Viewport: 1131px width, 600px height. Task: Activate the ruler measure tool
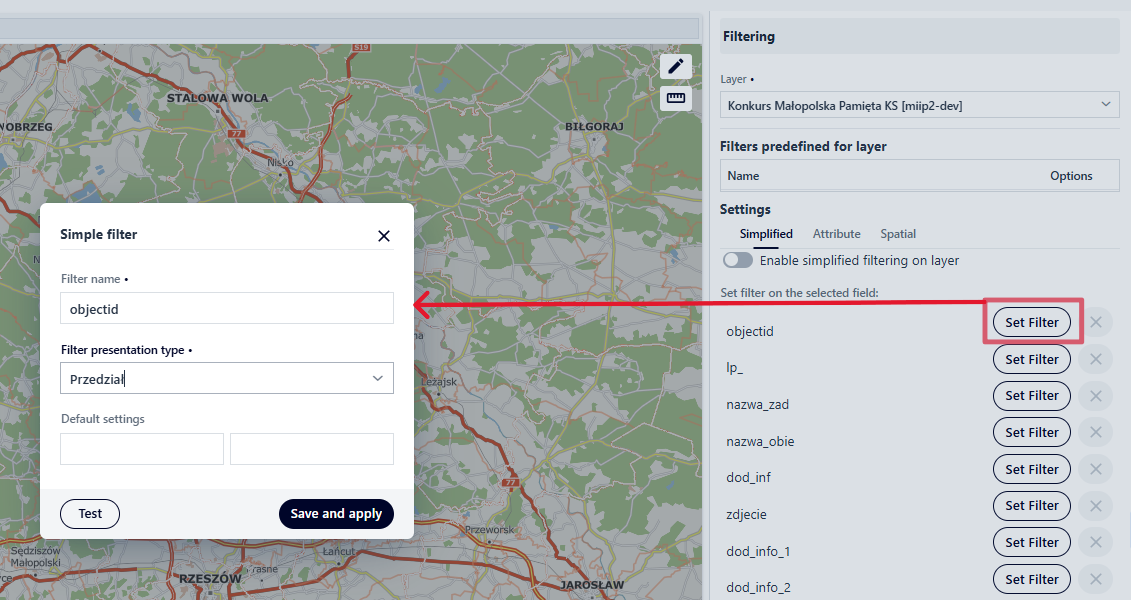pyautogui.click(x=676, y=98)
